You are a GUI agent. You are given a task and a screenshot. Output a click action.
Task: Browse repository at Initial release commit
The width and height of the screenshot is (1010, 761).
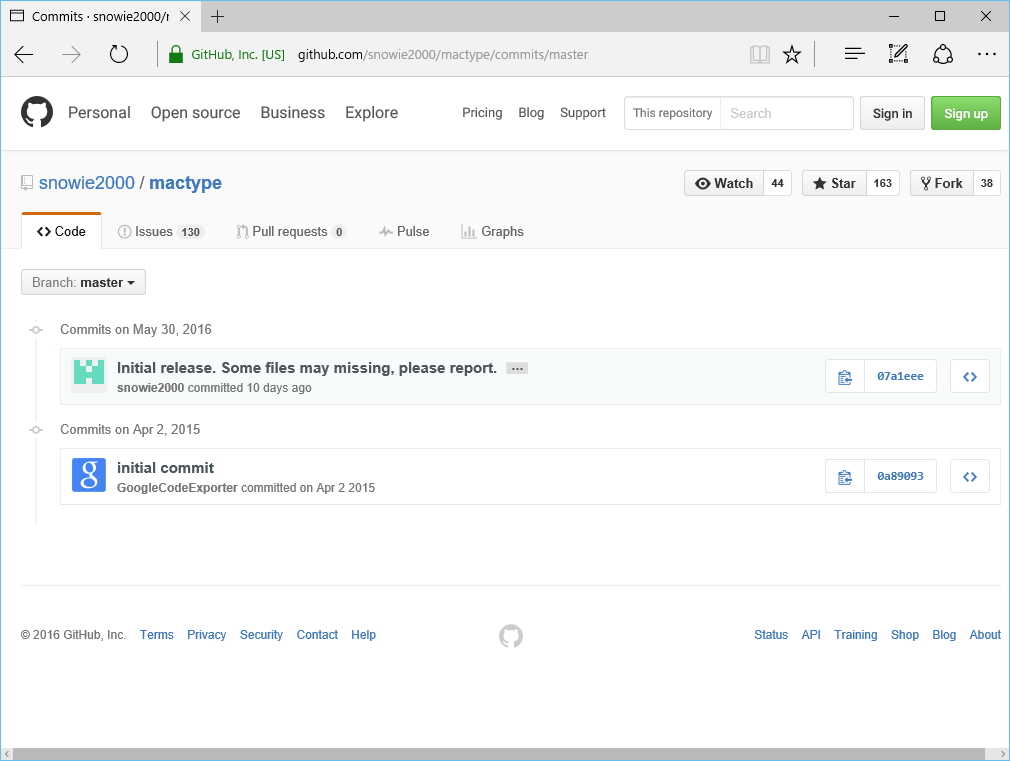[x=969, y=377]
